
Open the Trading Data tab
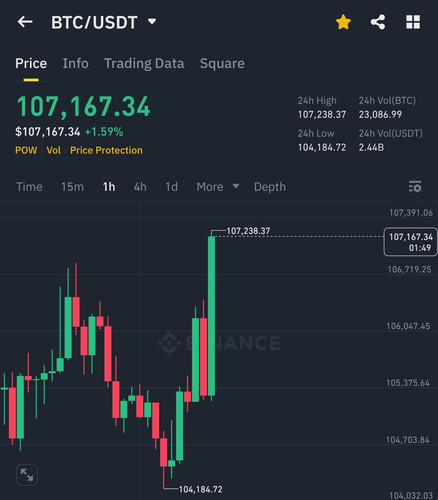pos(144,63)
